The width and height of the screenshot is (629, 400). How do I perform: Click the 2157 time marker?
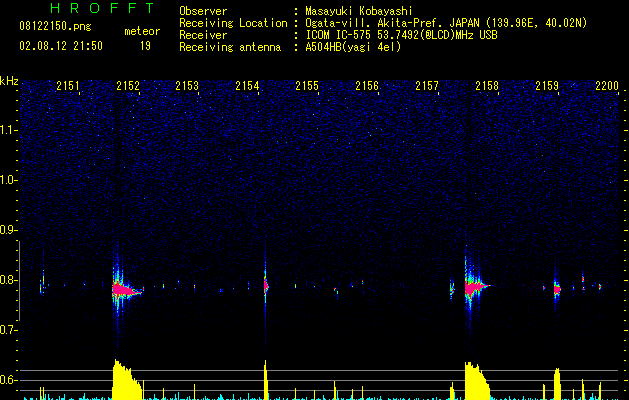pyautogui.click(x=427, y=85)
